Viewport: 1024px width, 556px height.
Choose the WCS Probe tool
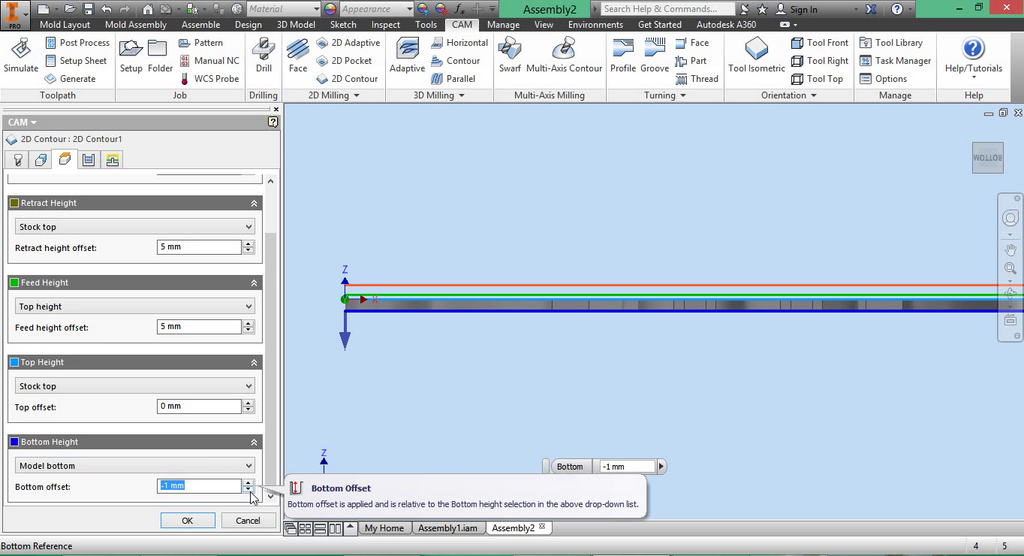tap(209, 78)
